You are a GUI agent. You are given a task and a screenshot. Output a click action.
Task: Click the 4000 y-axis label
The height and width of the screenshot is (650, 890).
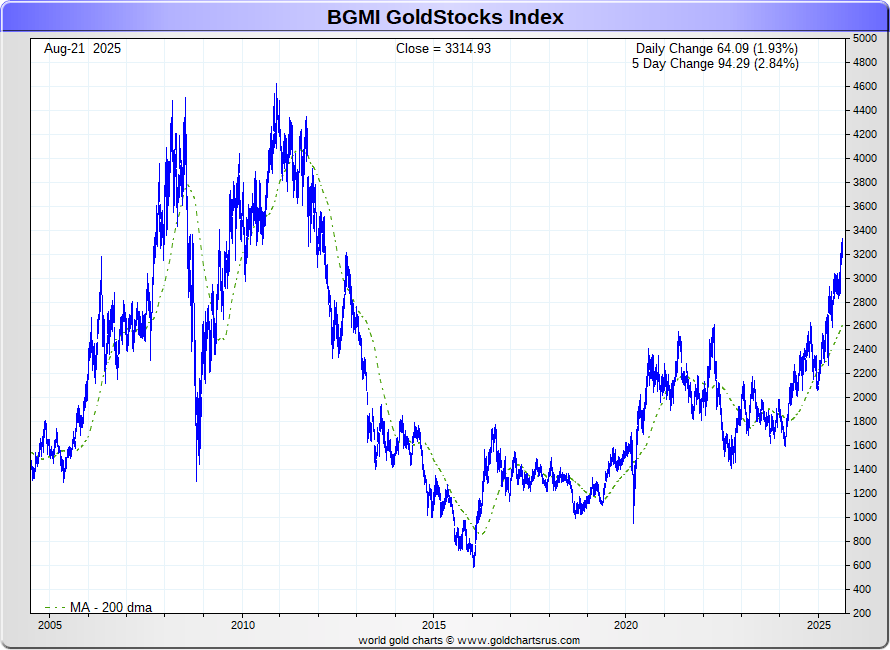pyautogui.click(x=865, y=158)
